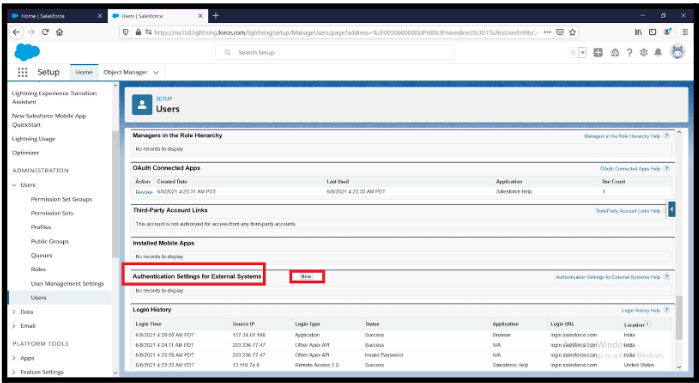This screenshot has height=383, width=699.
Task: Collapse the Users tree section
Action: (15, 185)
